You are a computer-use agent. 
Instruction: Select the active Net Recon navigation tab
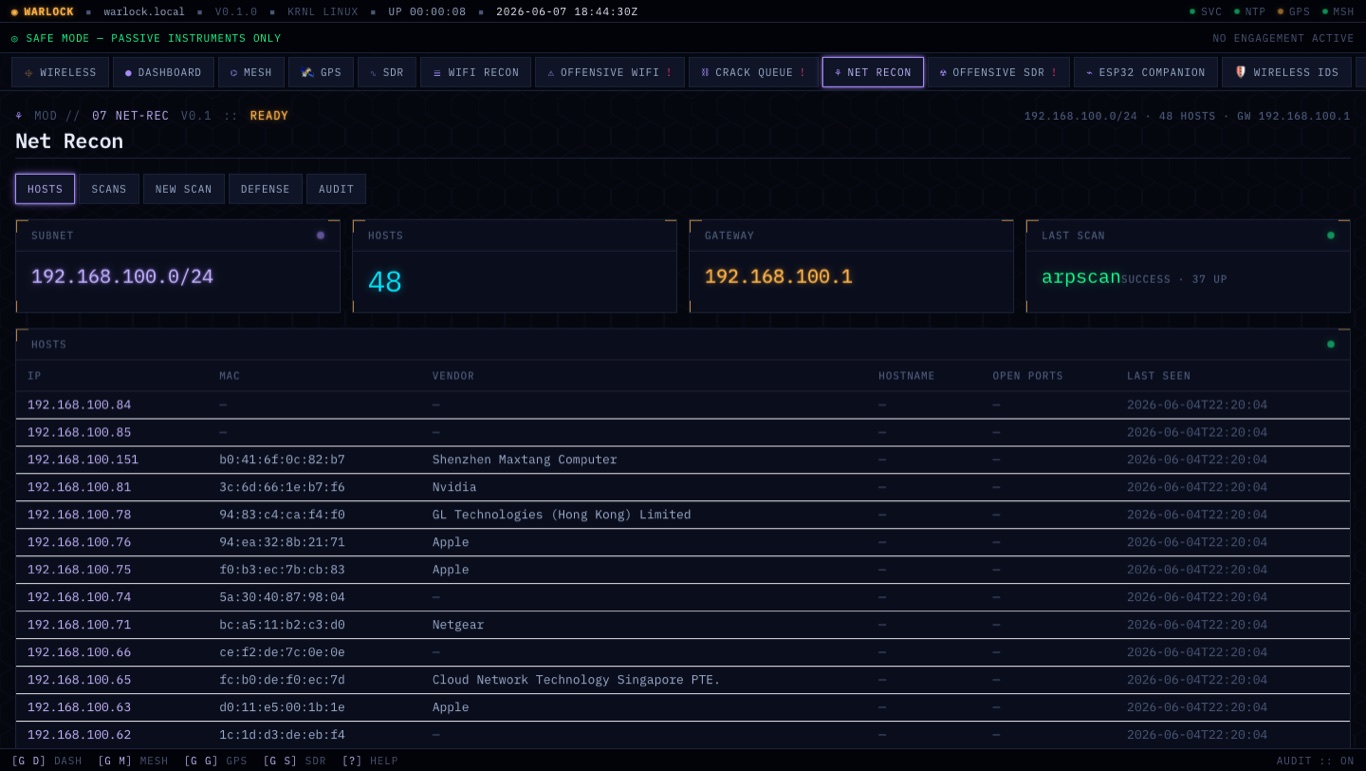click(873, 72)
